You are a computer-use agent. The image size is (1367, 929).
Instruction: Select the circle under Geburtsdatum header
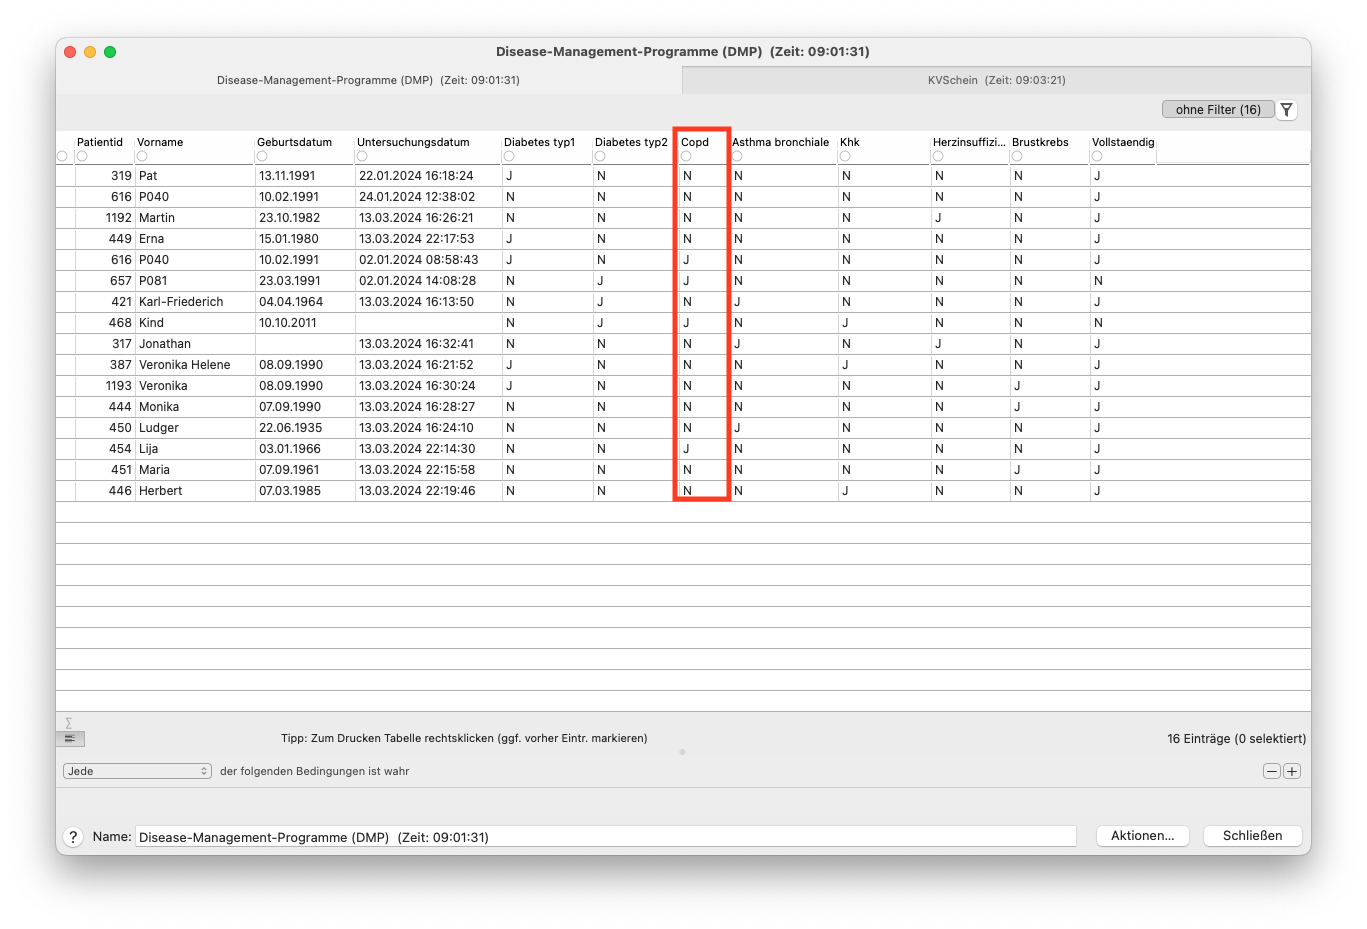click(x=262, y=156)
